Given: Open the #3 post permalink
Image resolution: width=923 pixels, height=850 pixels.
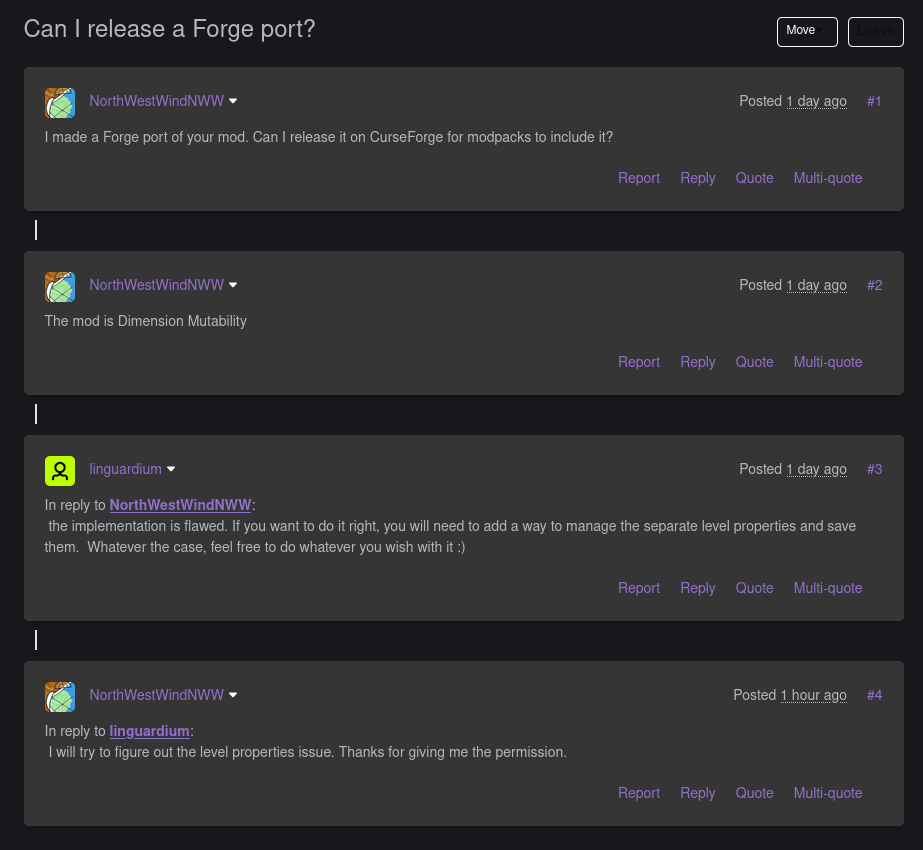Looking at the screenshot, I should pos(874,469).
